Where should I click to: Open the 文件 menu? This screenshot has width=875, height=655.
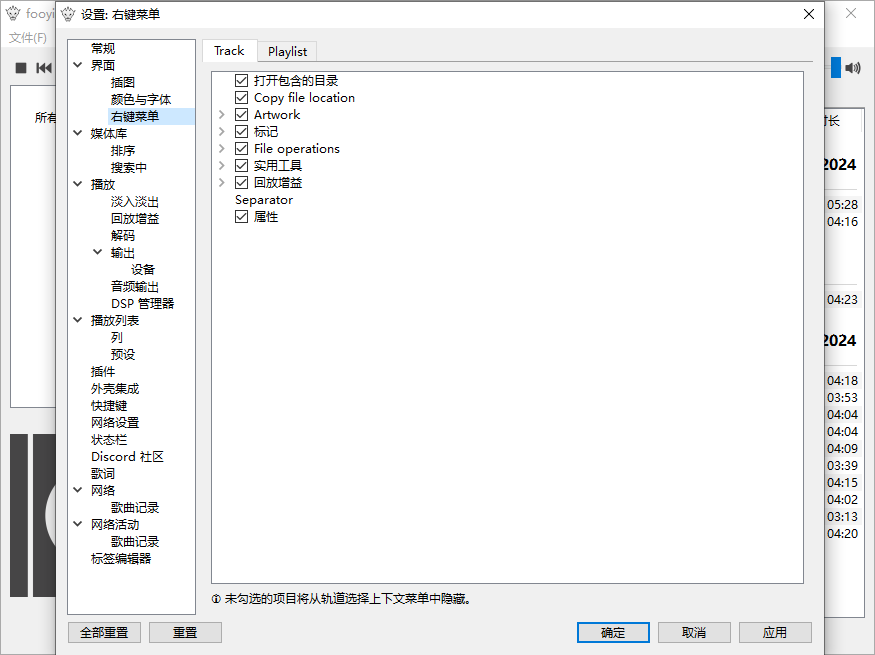tap(27, 37)
